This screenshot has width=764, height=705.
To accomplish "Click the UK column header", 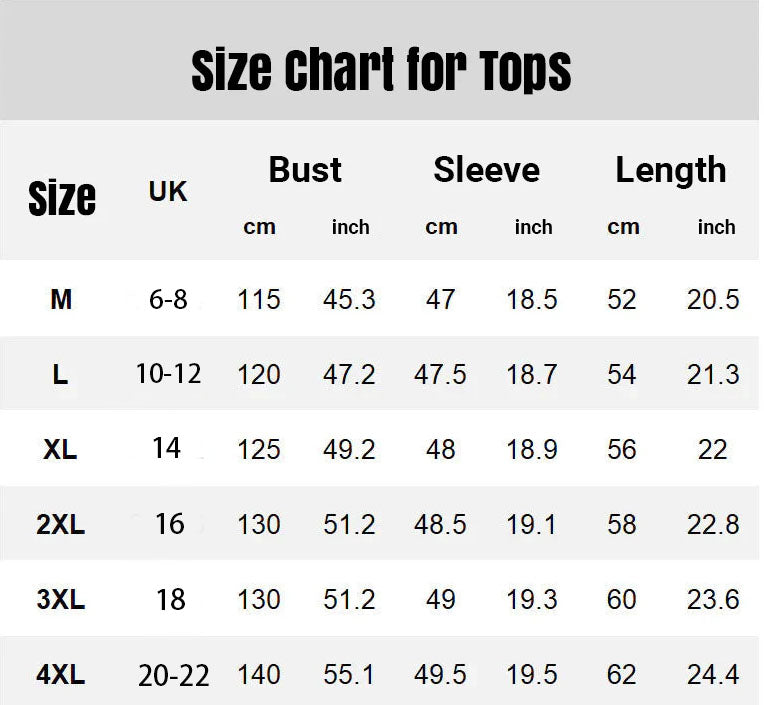I will [168, 191].
